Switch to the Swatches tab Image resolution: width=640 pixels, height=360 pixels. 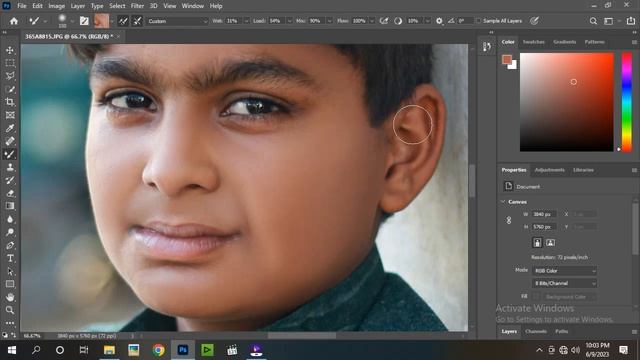click(x=533, y=42)
